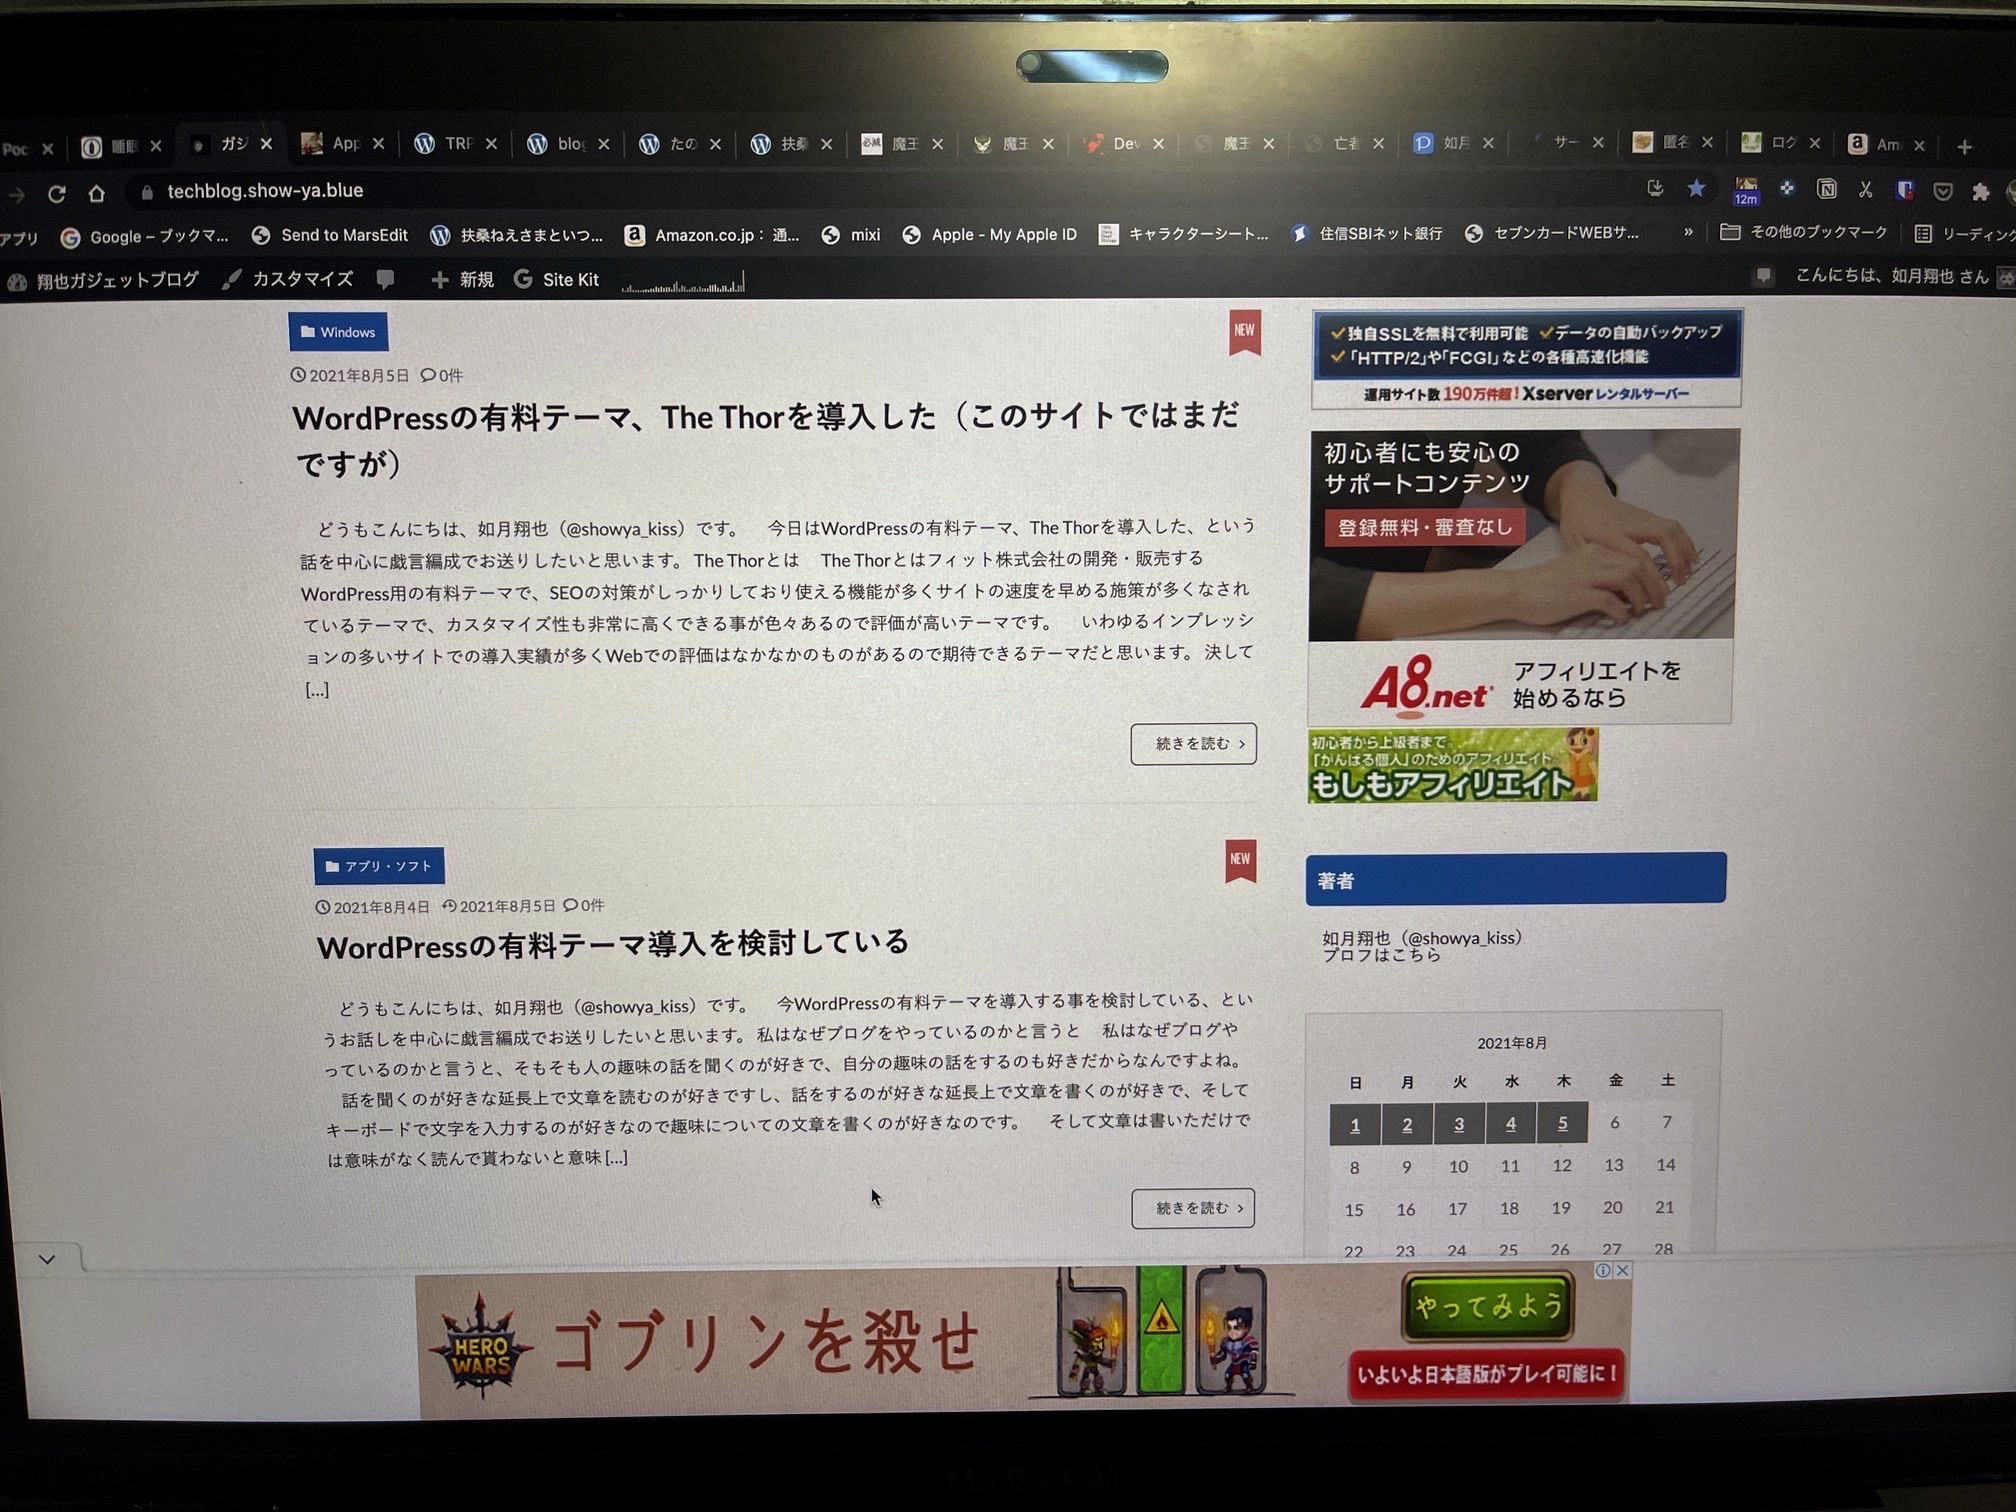Click 続きを読む on The Thor article
The width and height of the screenshot is (2016, 1512).
click(x=1193, y=744)
